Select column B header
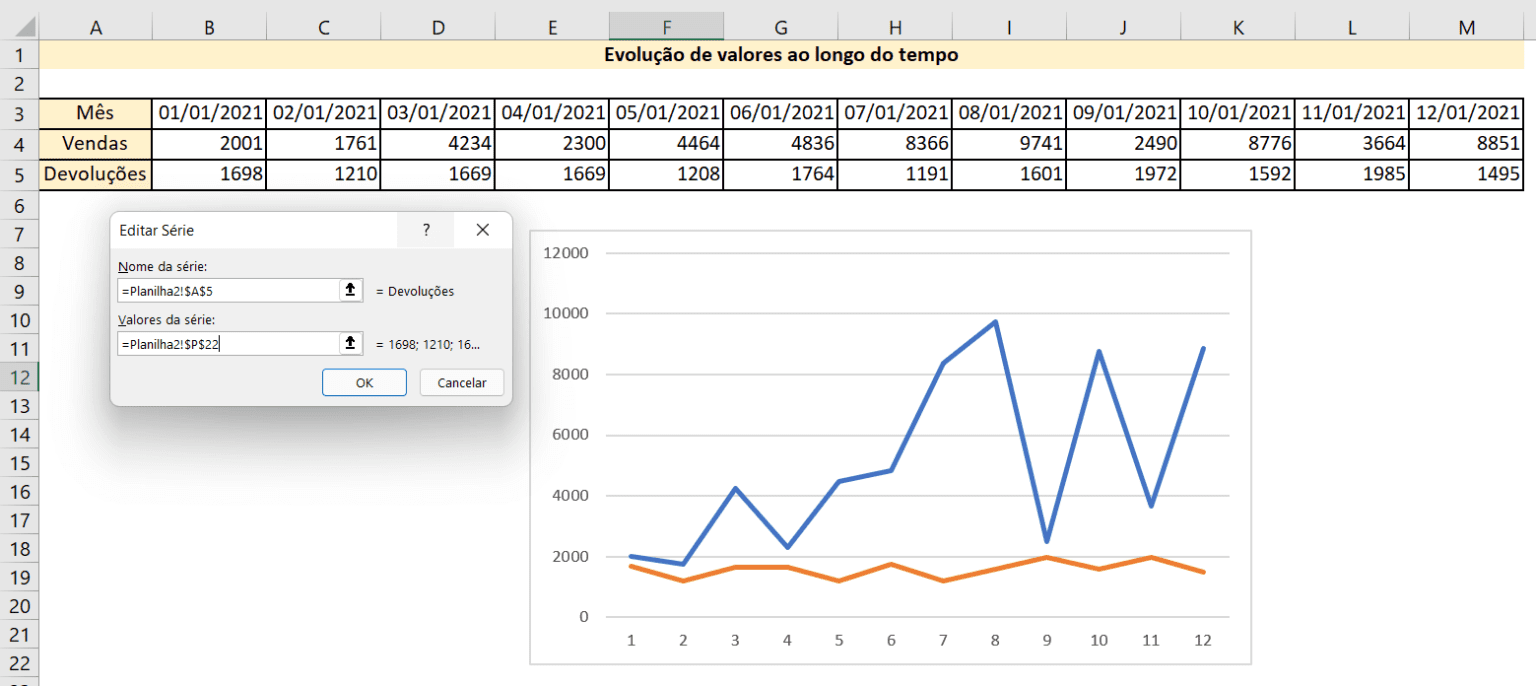Viewport: 1536px width, 686px height. click(x=209, y=28)
